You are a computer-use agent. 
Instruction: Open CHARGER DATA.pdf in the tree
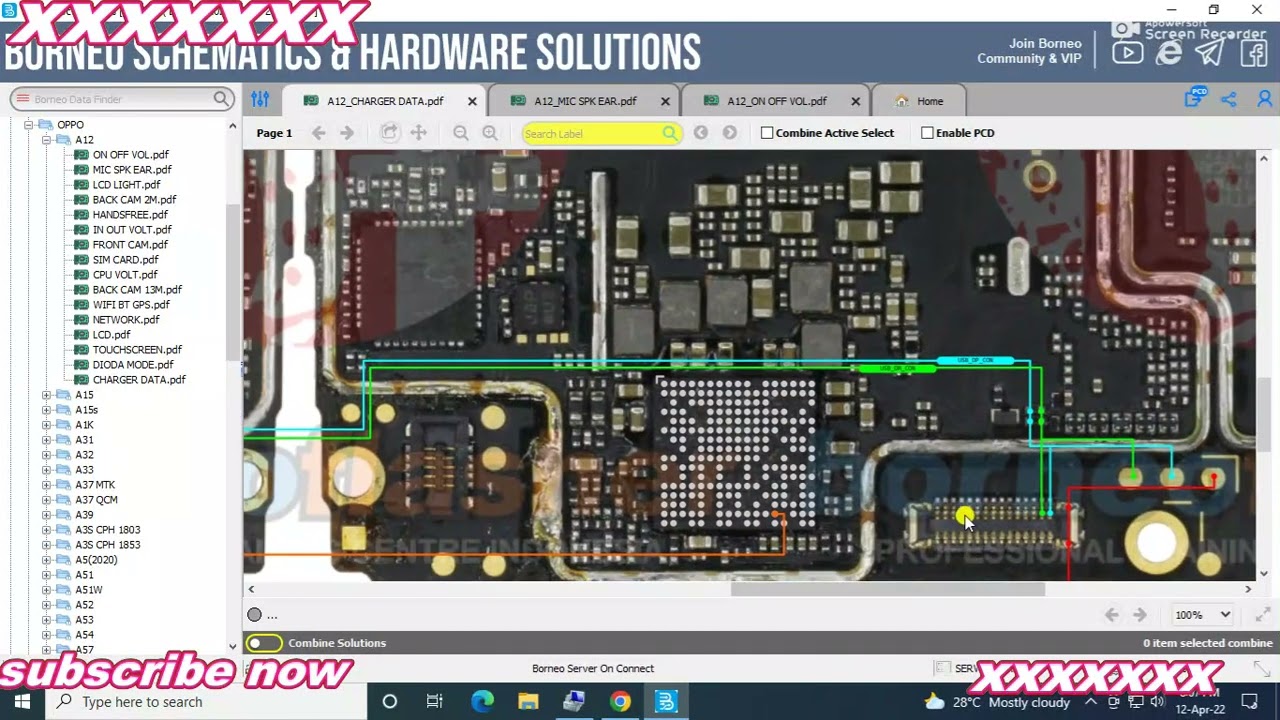(139, 380)
